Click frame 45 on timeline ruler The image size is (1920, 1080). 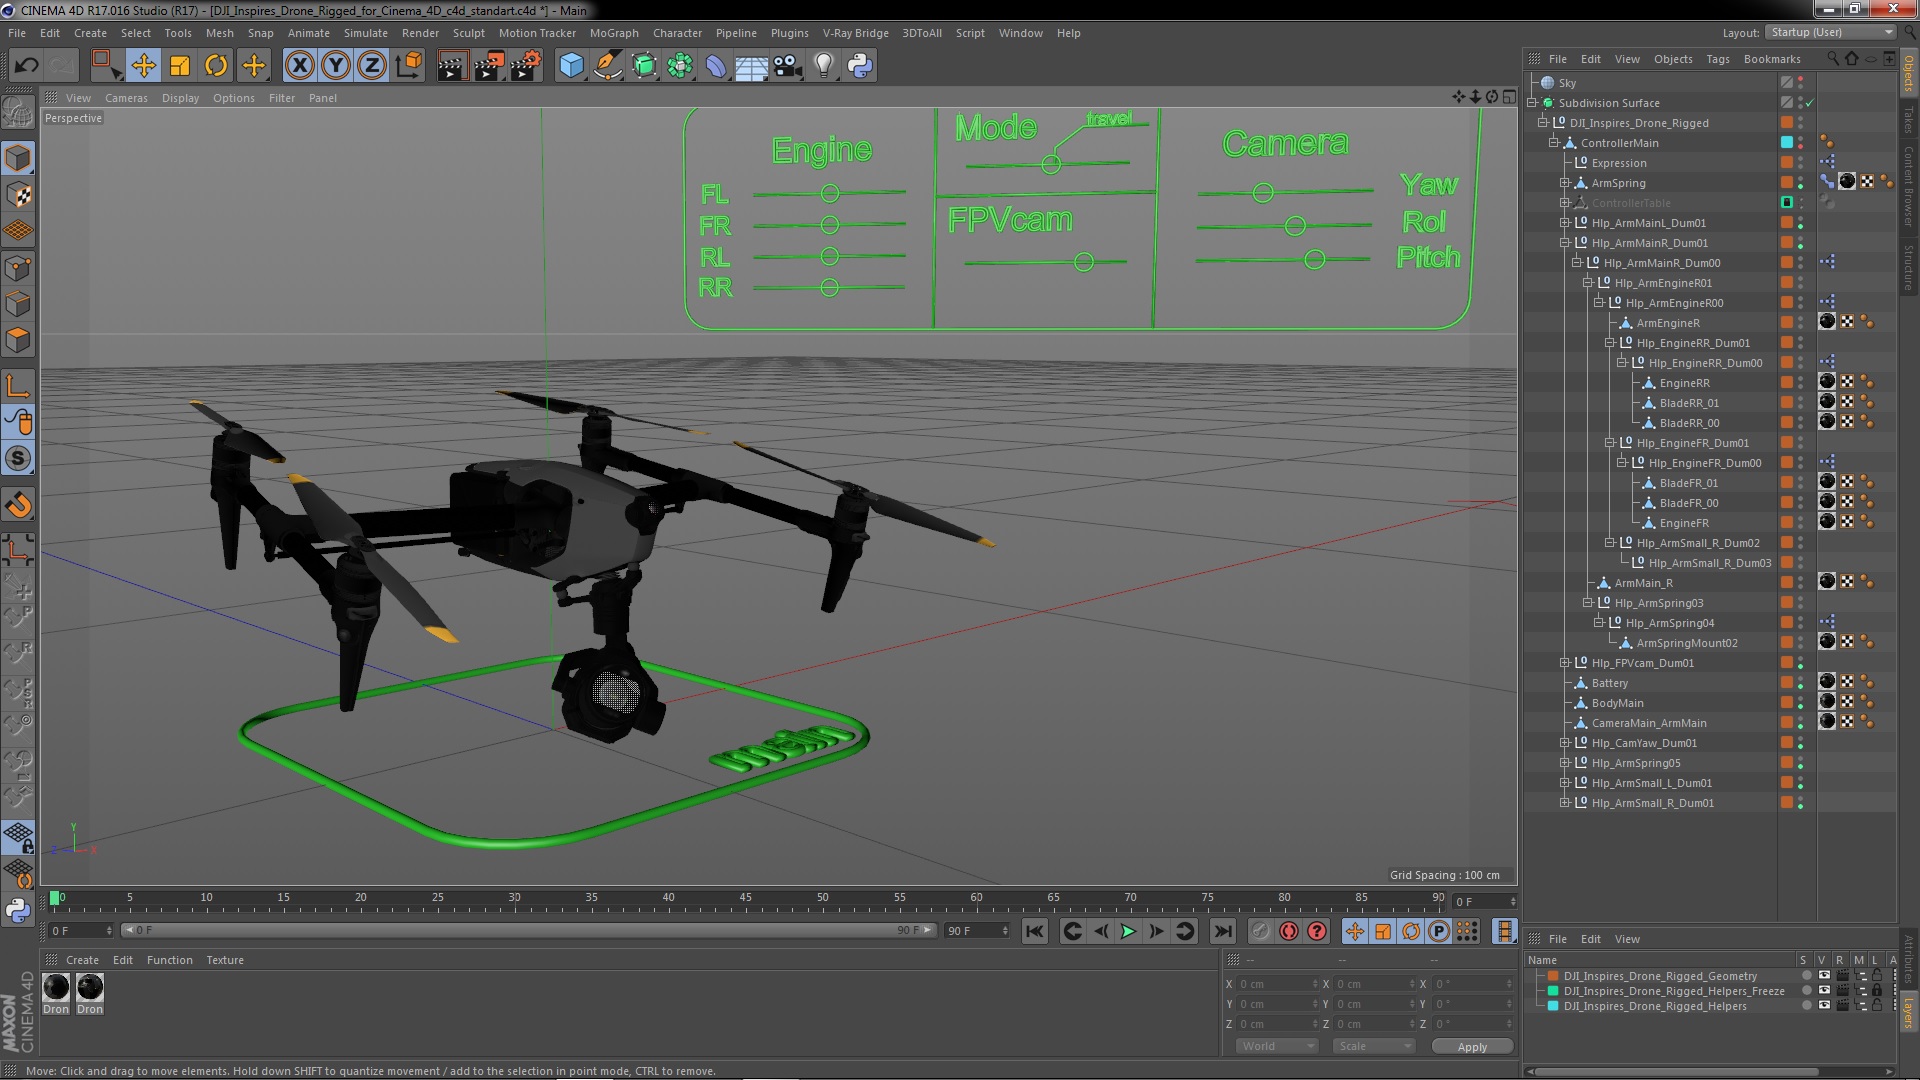coord(745,898)
